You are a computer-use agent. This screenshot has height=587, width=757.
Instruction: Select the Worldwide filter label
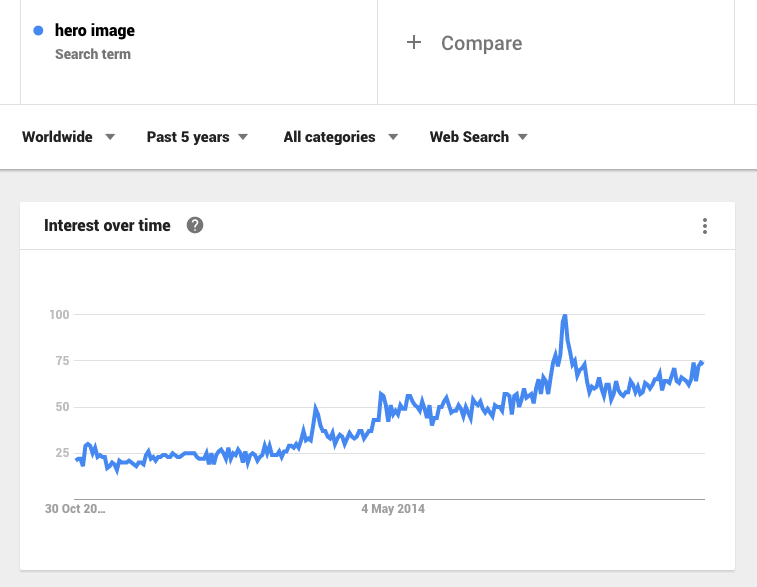(x=57, y=137)
